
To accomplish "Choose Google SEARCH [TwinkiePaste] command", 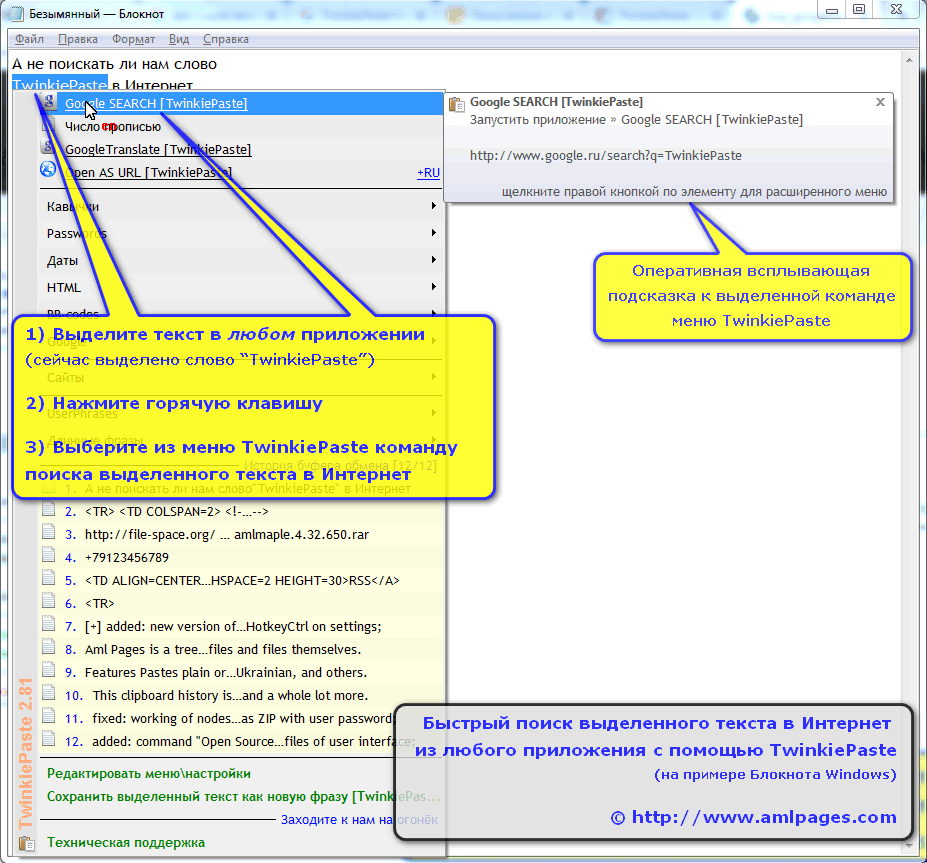I will pos(241,103).
